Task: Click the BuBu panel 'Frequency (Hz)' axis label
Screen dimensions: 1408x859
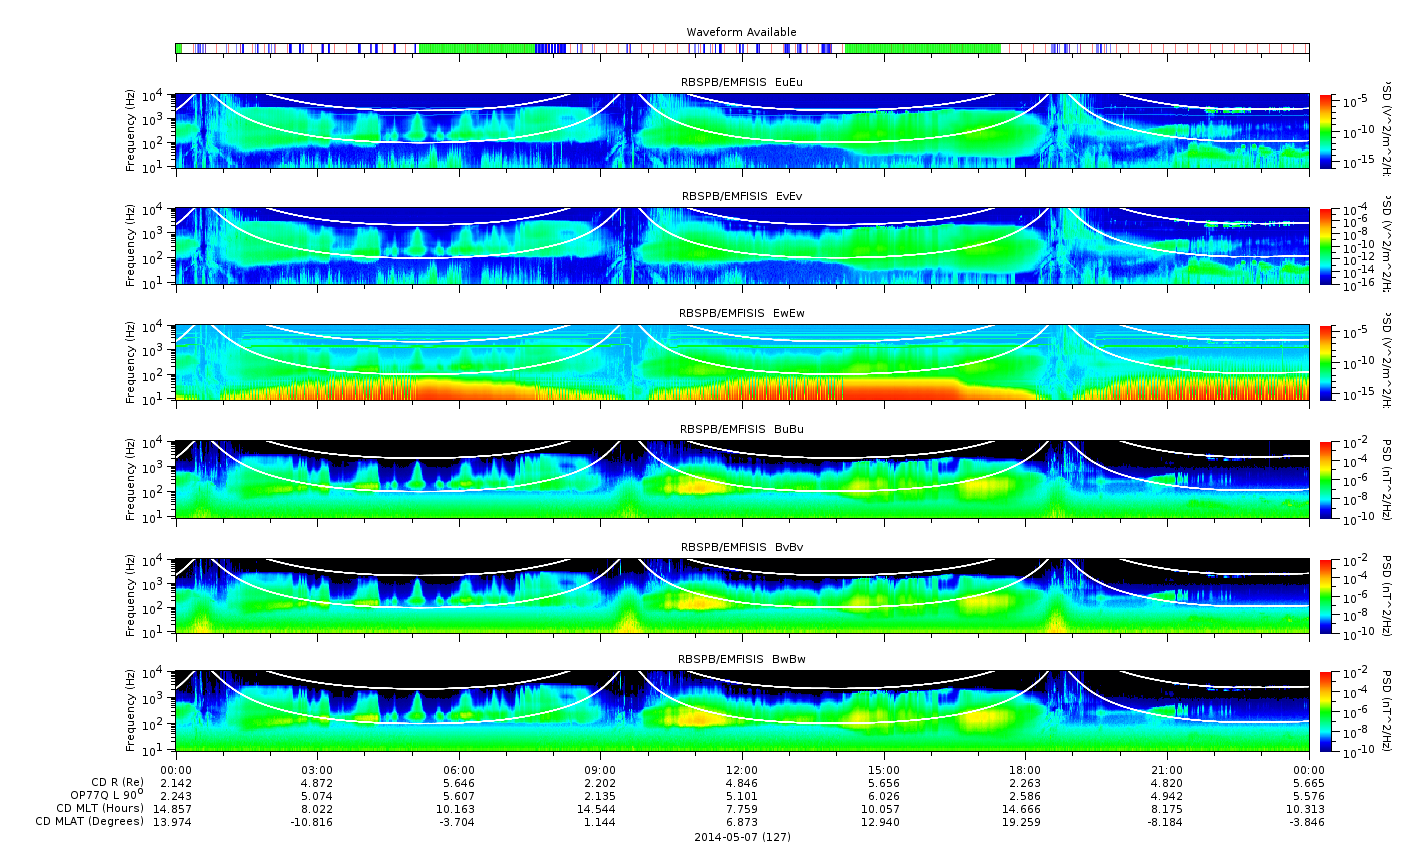Action: pyautogui.click(x=131, y=479)
